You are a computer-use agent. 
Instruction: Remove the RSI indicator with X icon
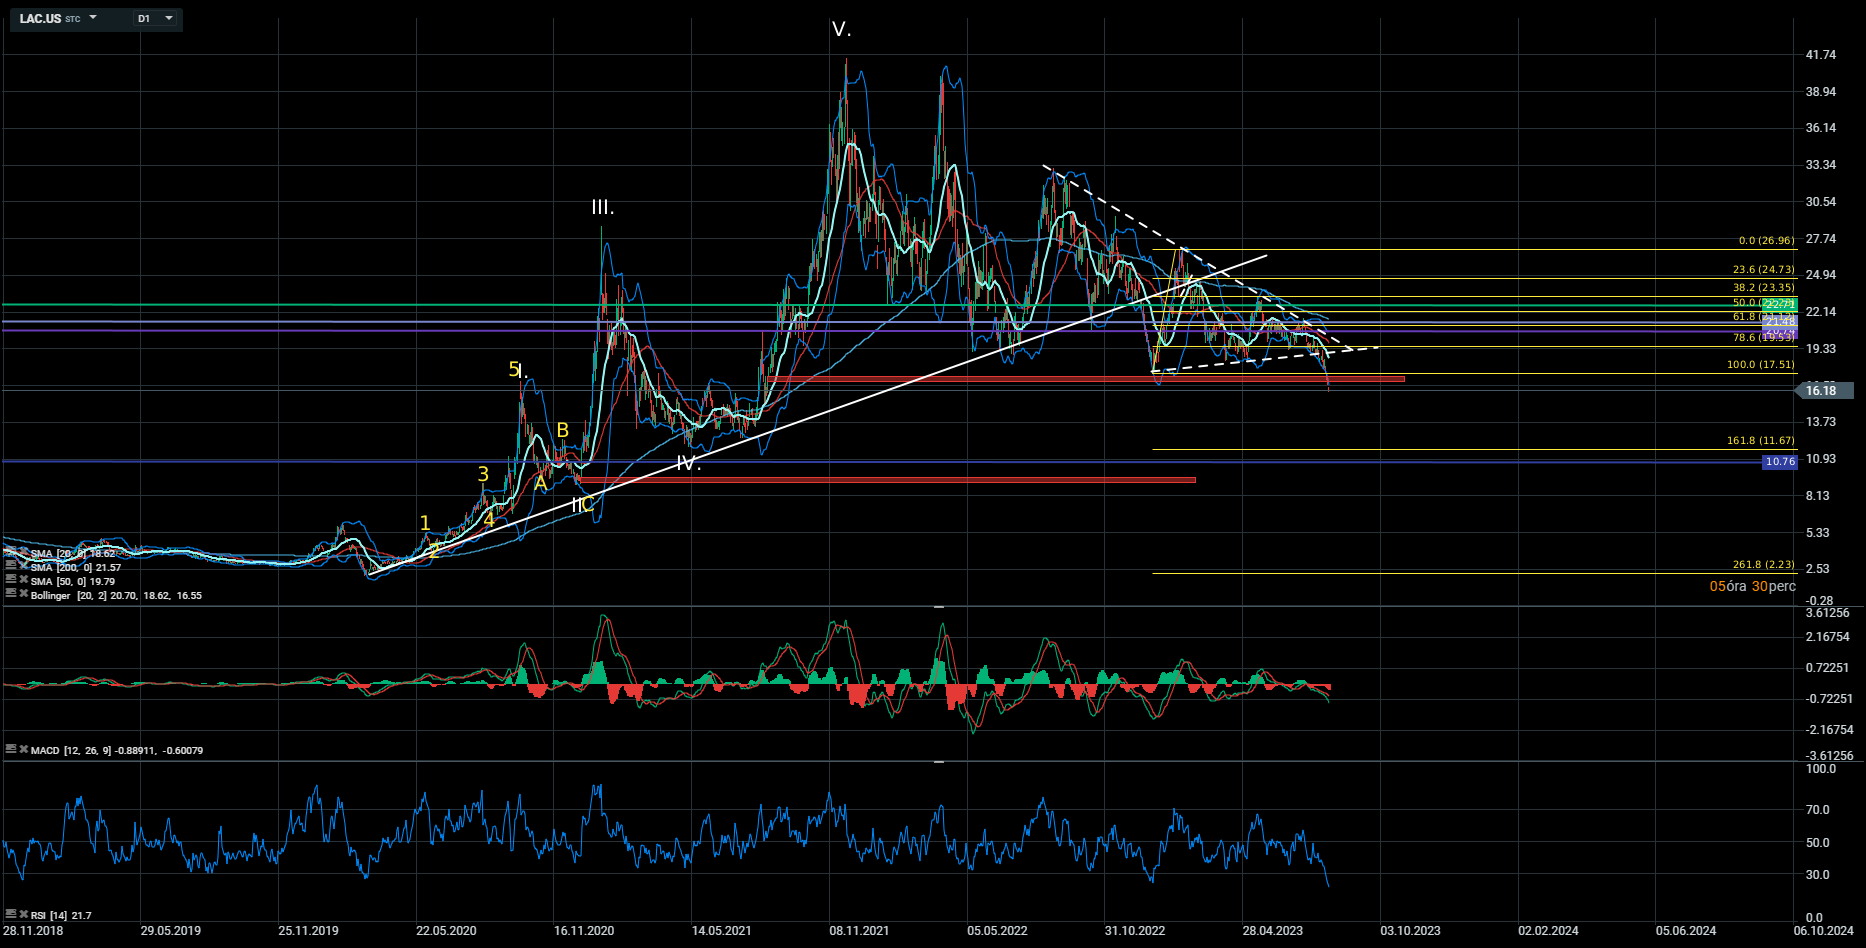point(23,914)
